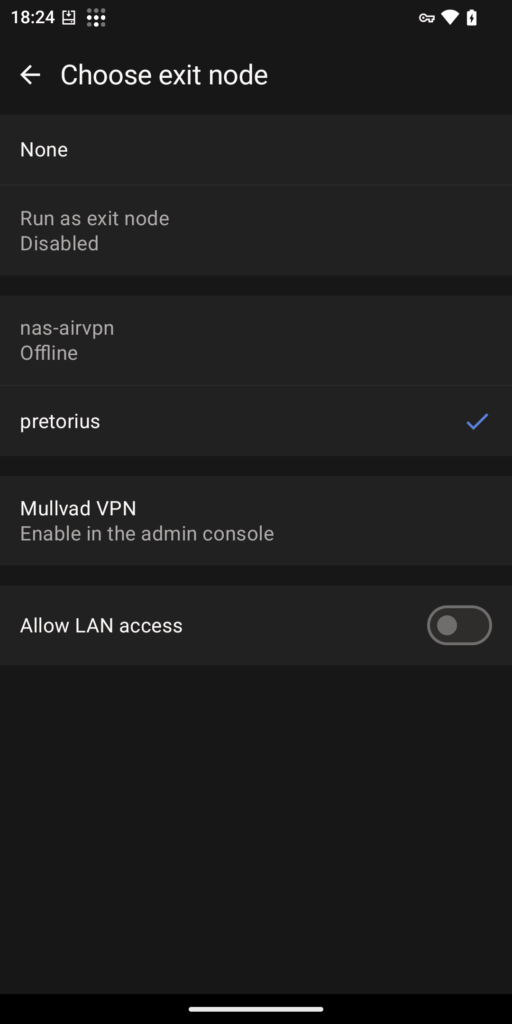Image resolution: width=512 pixels, height=1024 pixels.
Task: Click the Enable in the admin console text
Action: pos(147,534)
